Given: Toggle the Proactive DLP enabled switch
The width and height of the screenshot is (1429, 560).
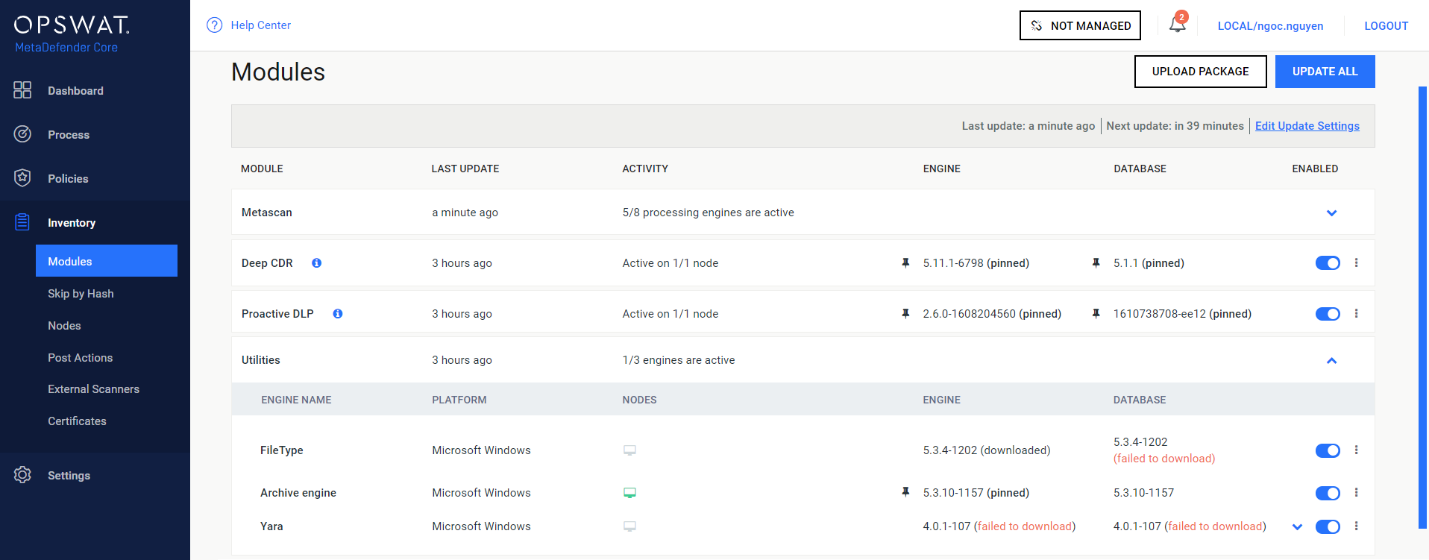Looking at the screenshot, I should pyautogui.click(x=1327, y=313).
